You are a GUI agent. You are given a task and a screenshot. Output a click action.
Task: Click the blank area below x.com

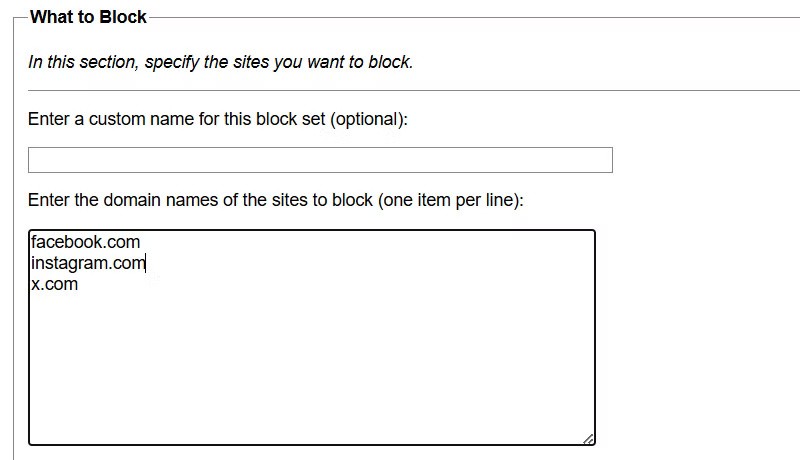click(x=310, y=370)
